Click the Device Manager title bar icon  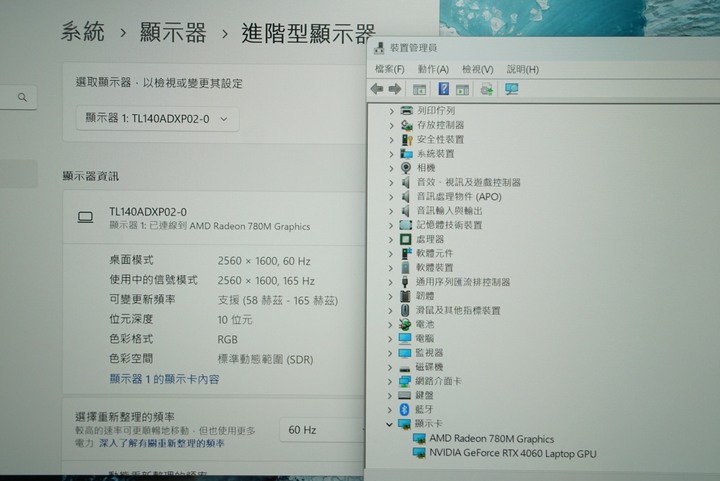tap(379, 48)
